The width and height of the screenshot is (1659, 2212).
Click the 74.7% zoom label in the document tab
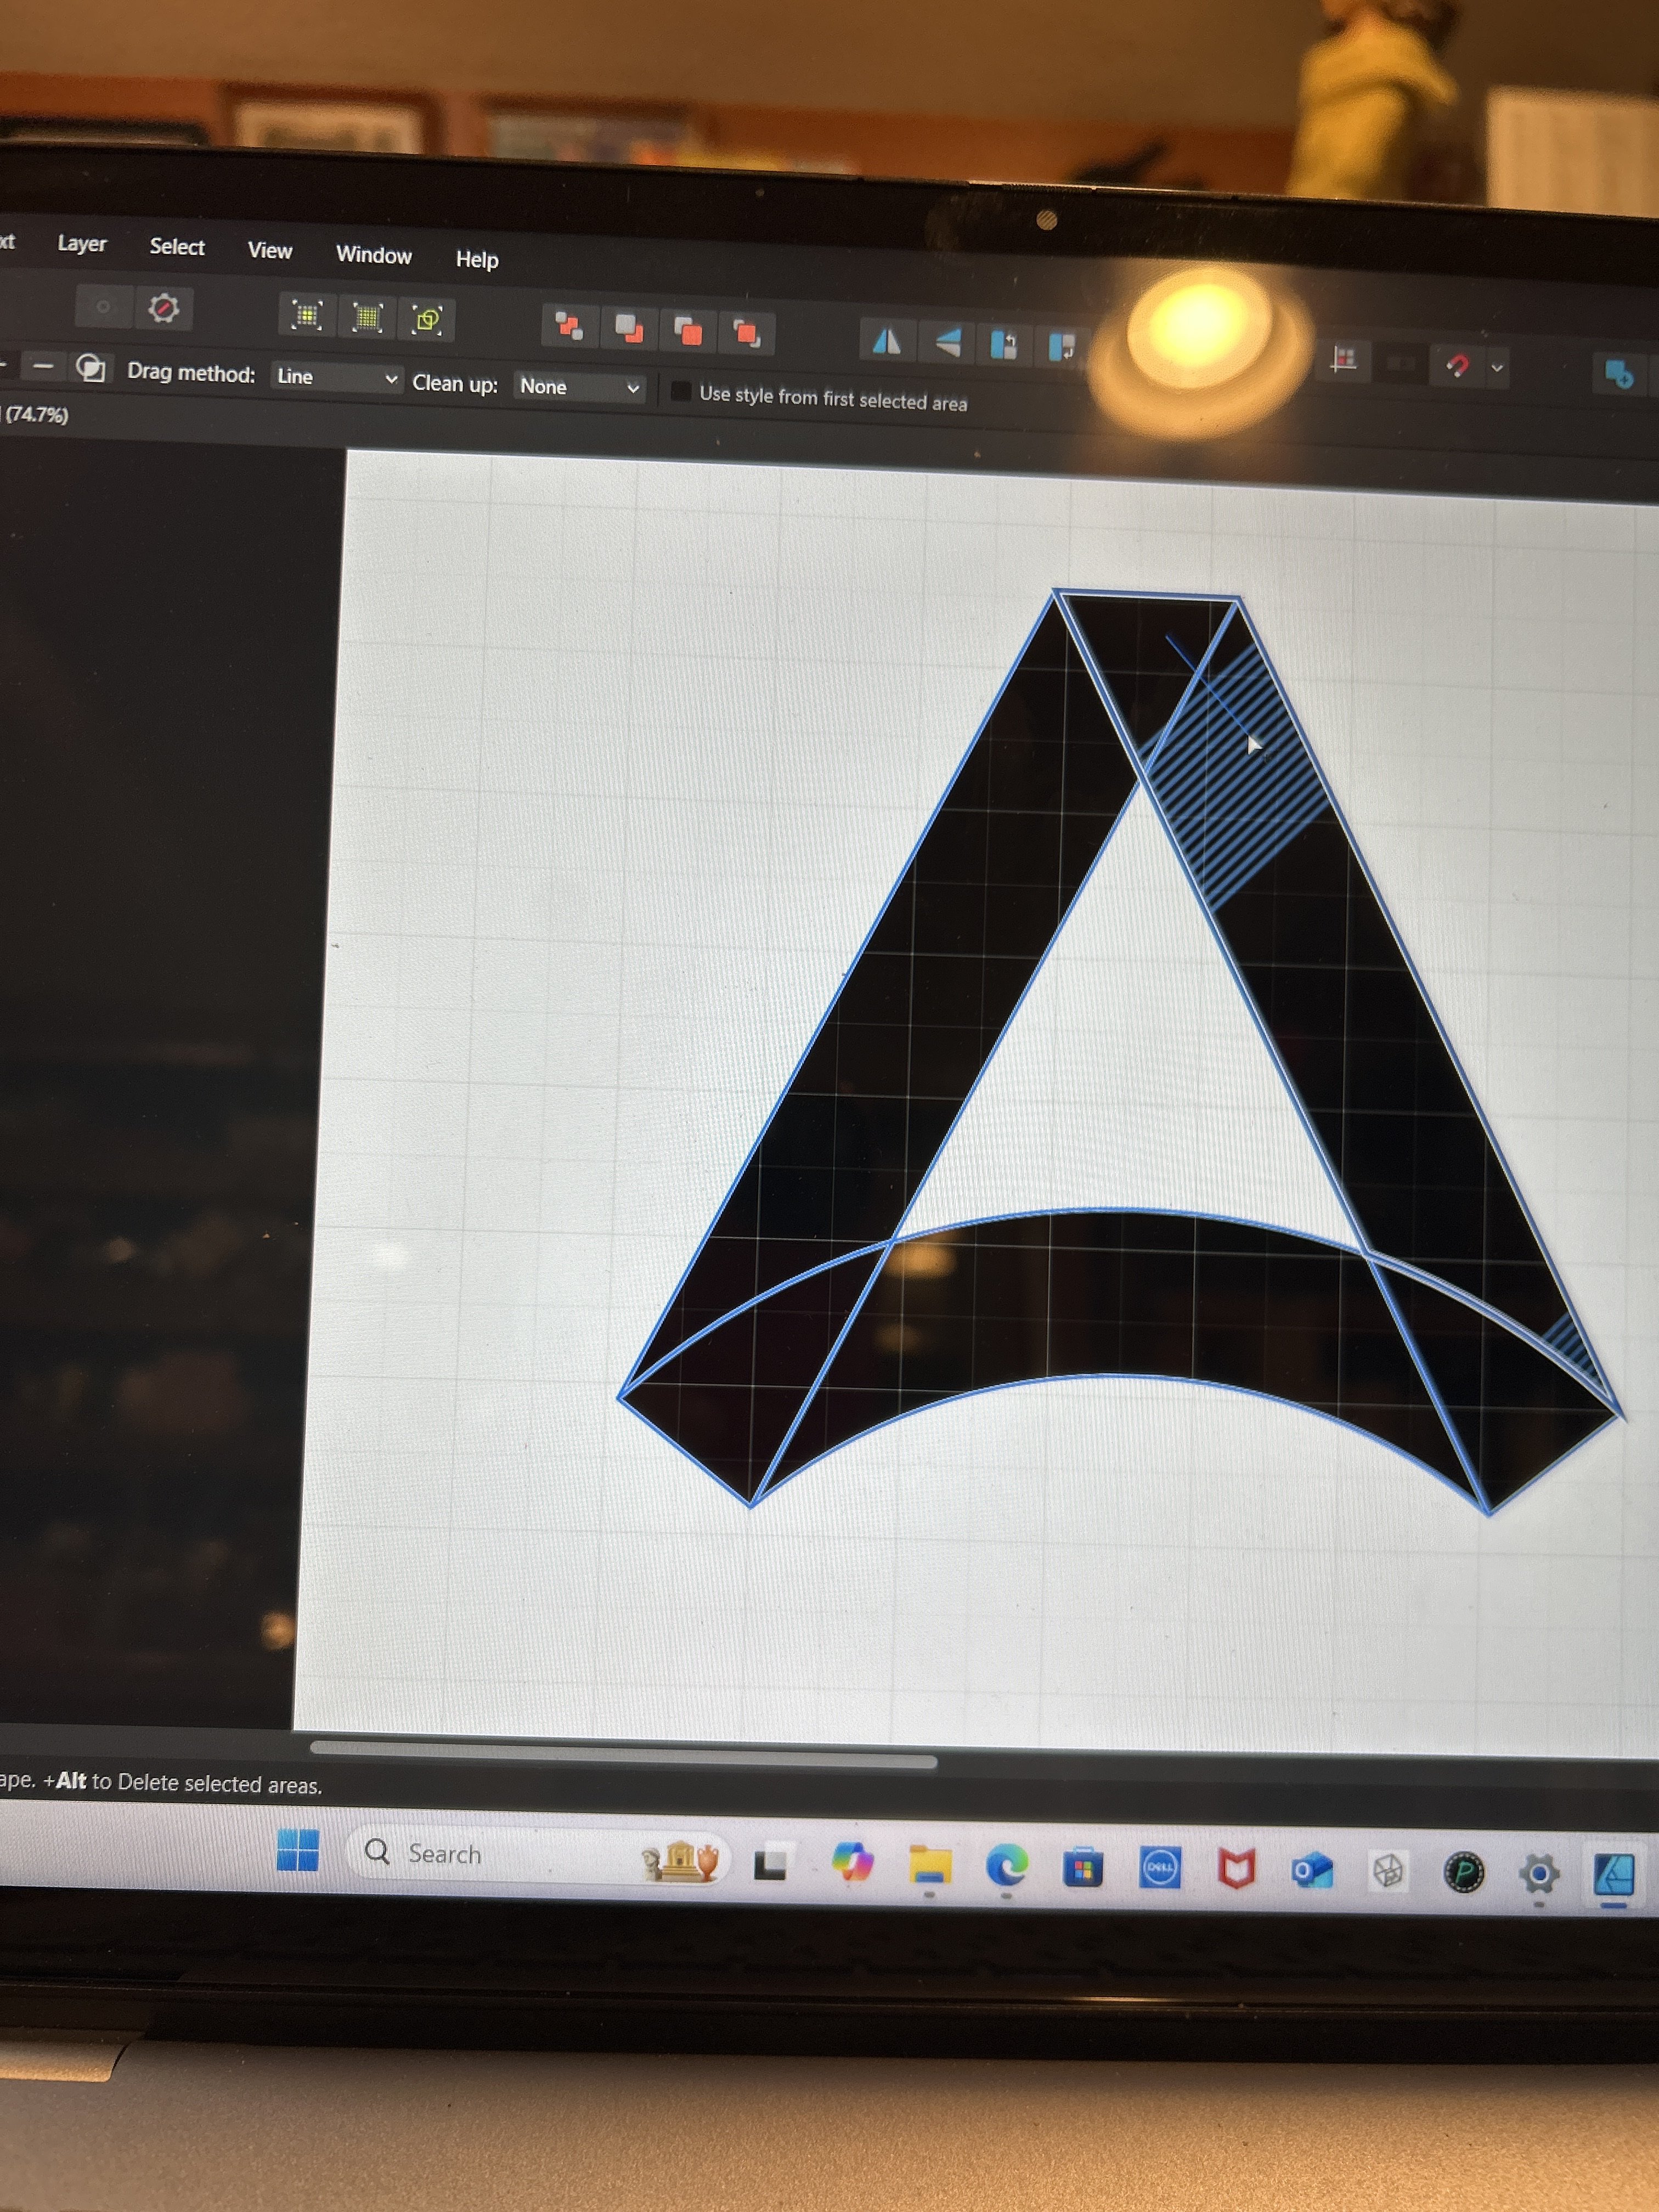point(37,414)
